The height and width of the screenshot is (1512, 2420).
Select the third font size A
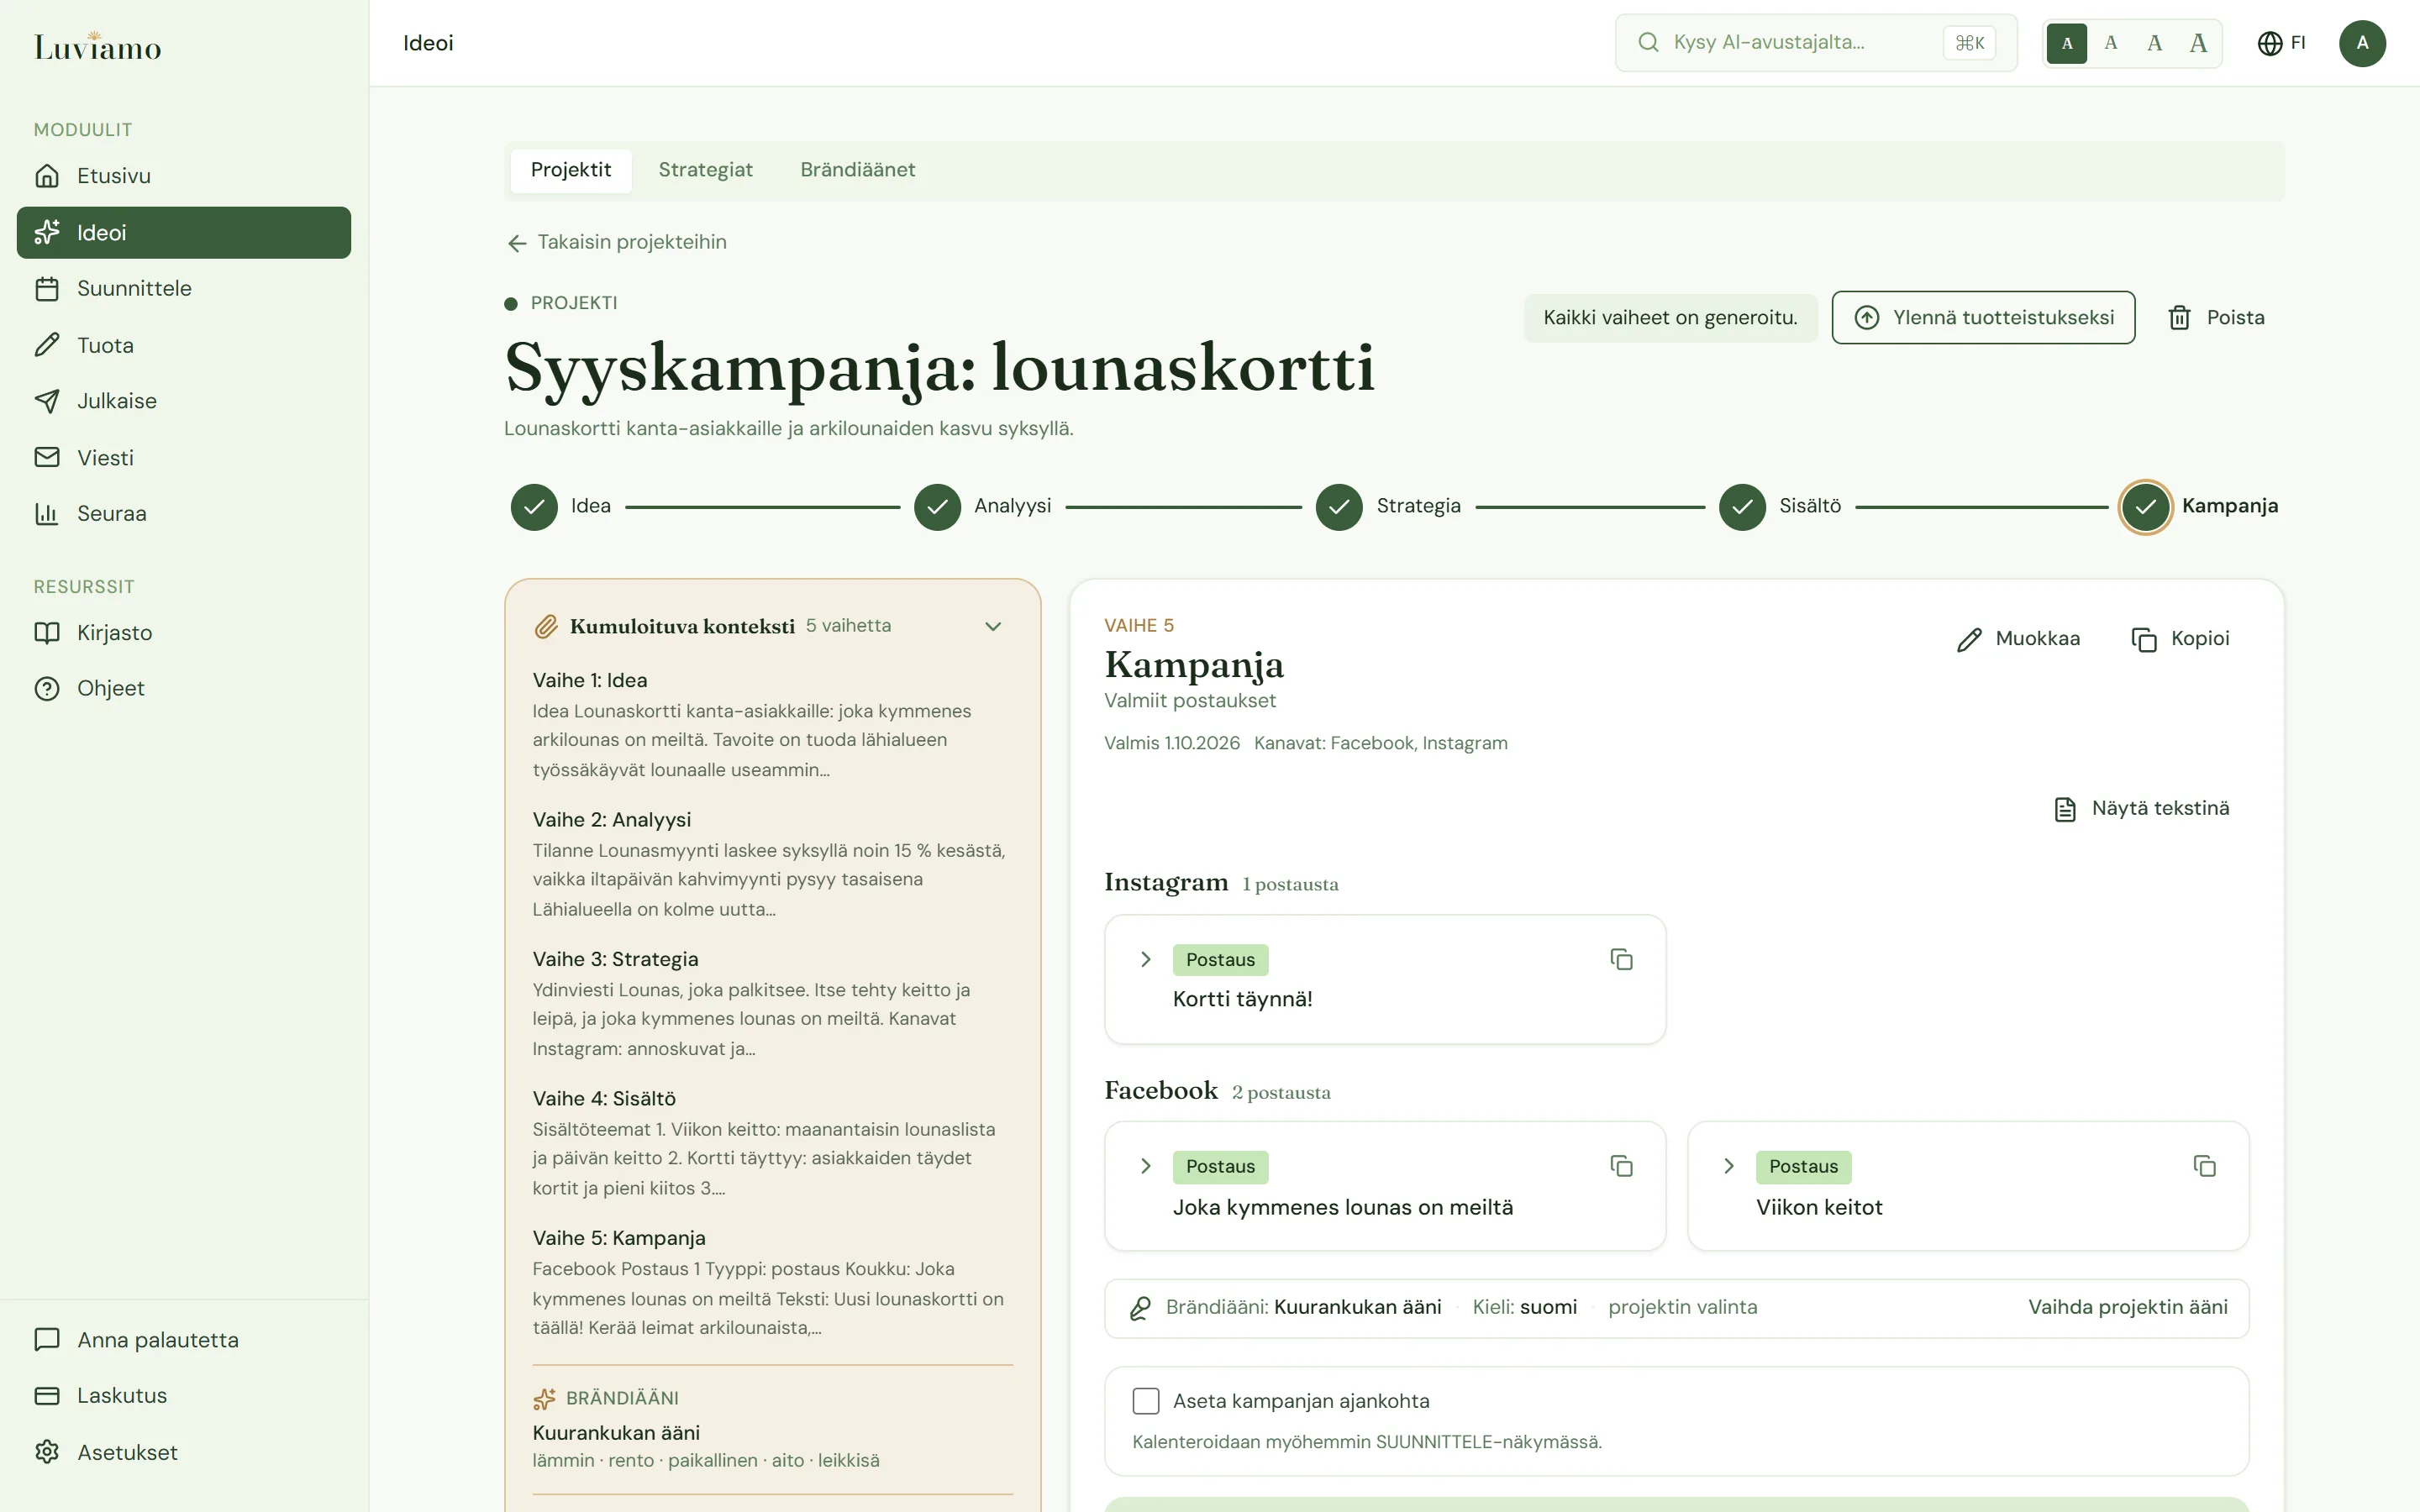click(x=2154, y=43)
